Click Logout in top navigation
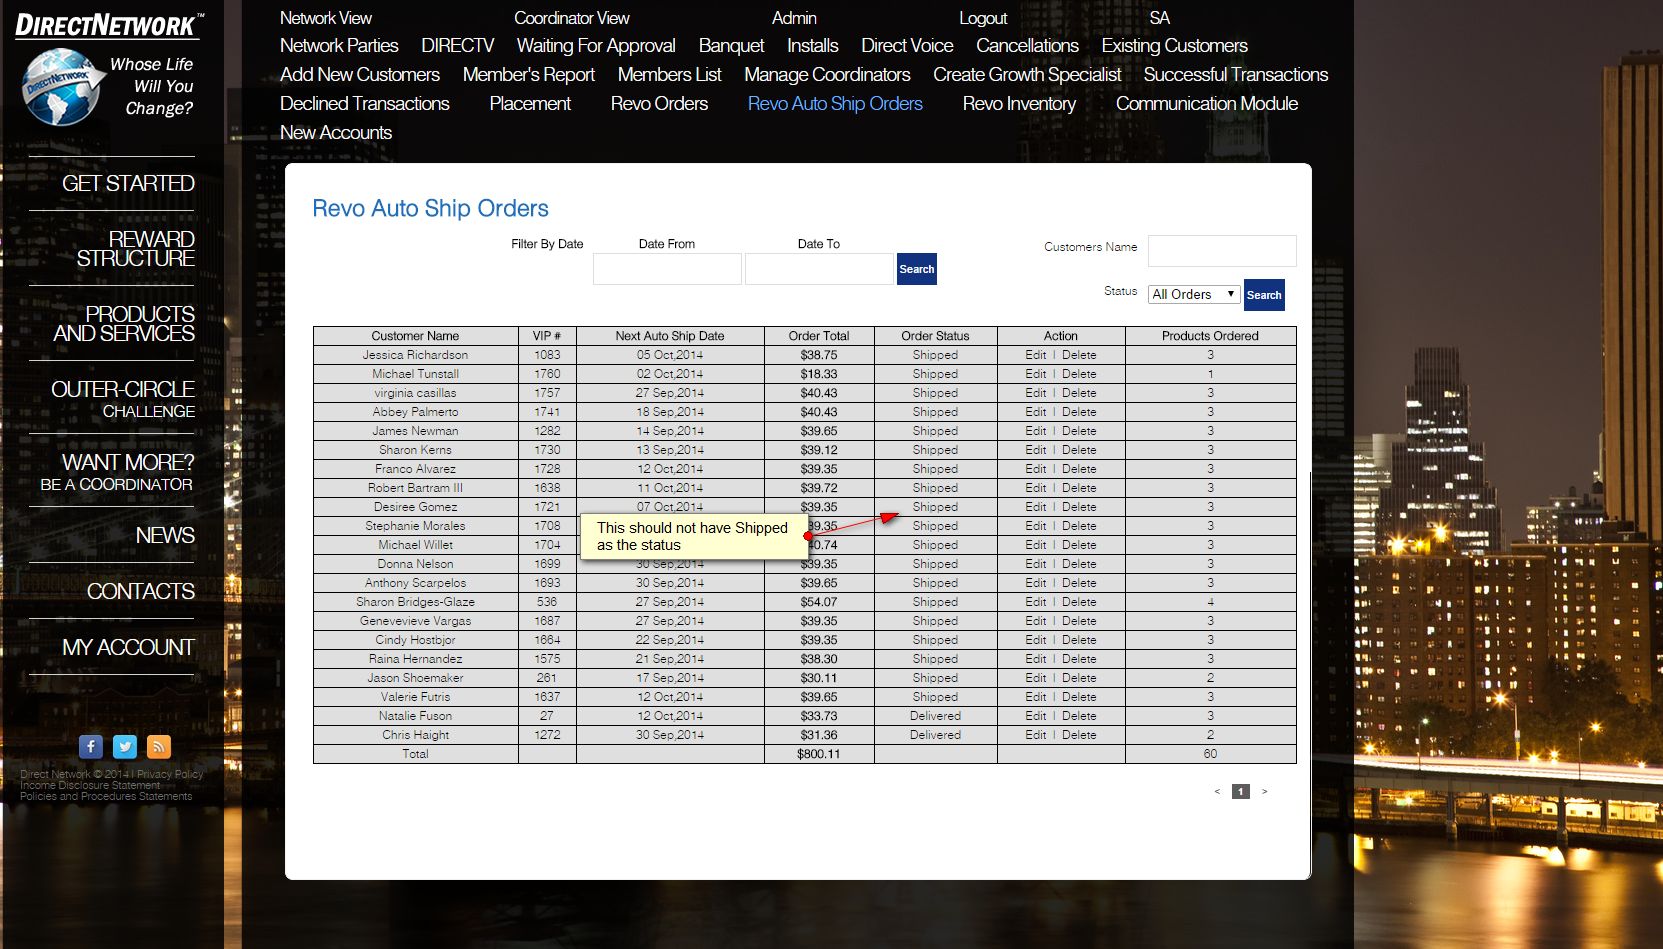Screen dimensions: 1663x949 point(982,18)
